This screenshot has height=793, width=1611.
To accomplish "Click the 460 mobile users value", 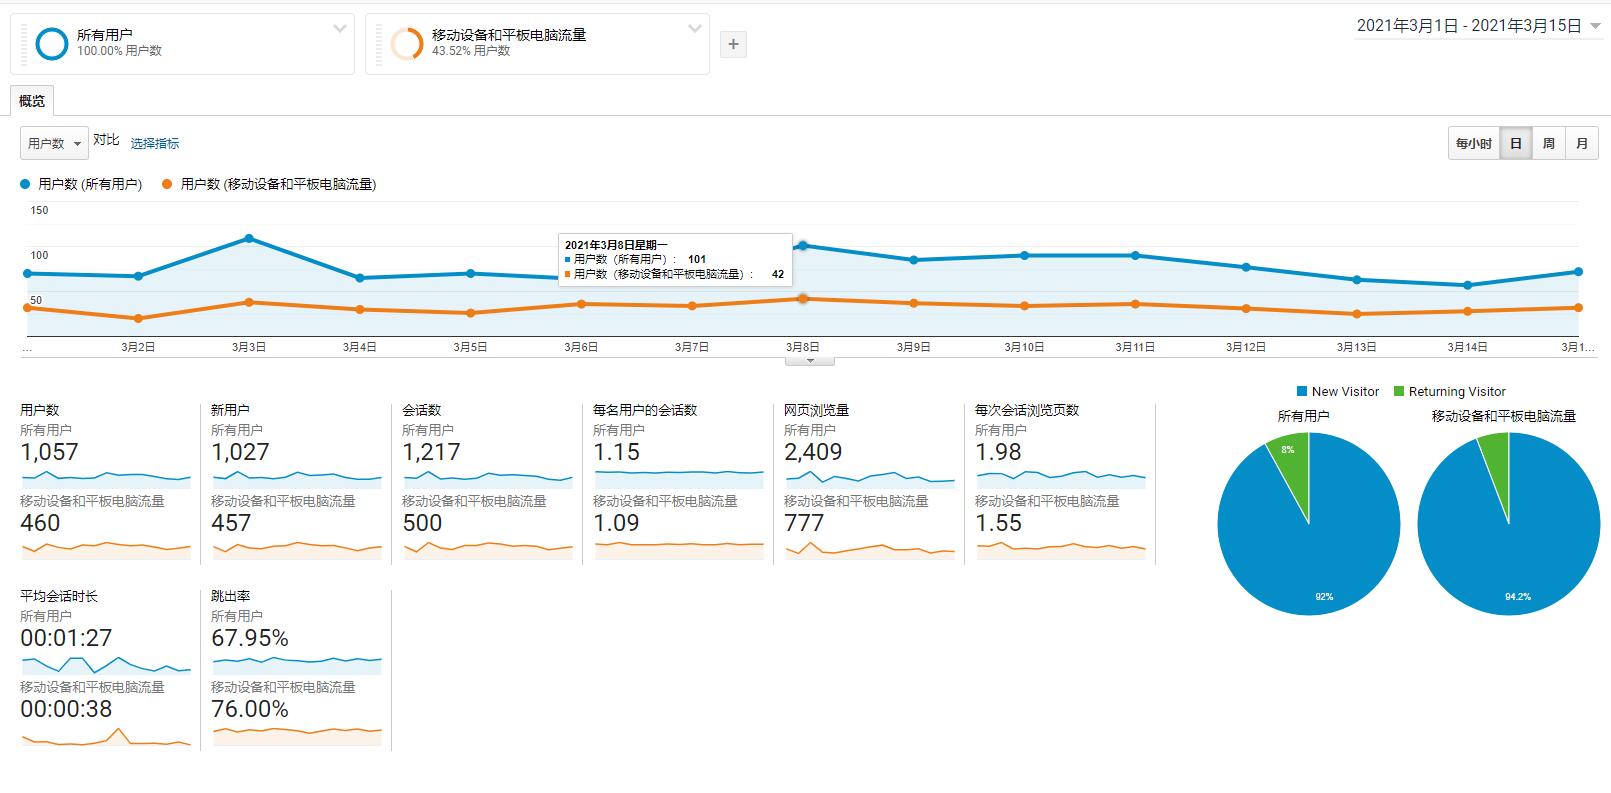I will tap(40, 523).
